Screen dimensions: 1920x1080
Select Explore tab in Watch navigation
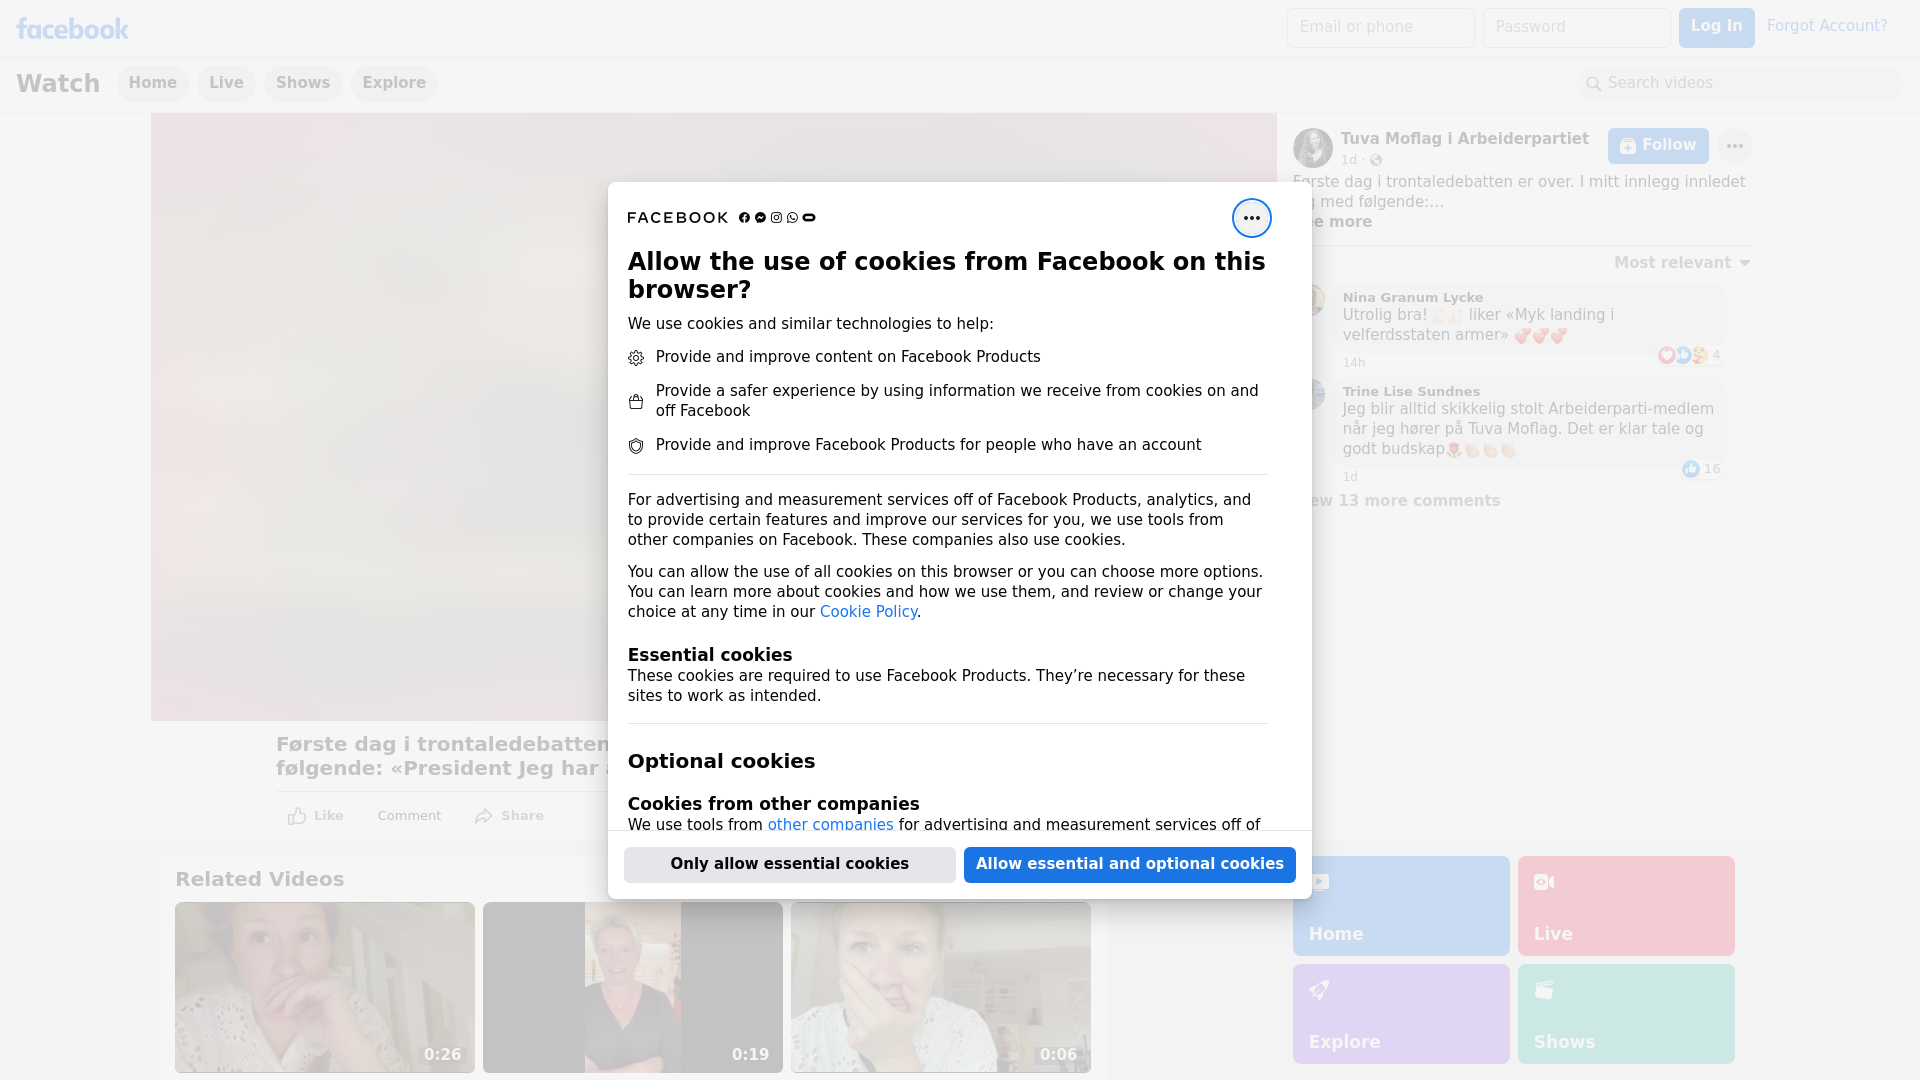[x=394, y=83]
